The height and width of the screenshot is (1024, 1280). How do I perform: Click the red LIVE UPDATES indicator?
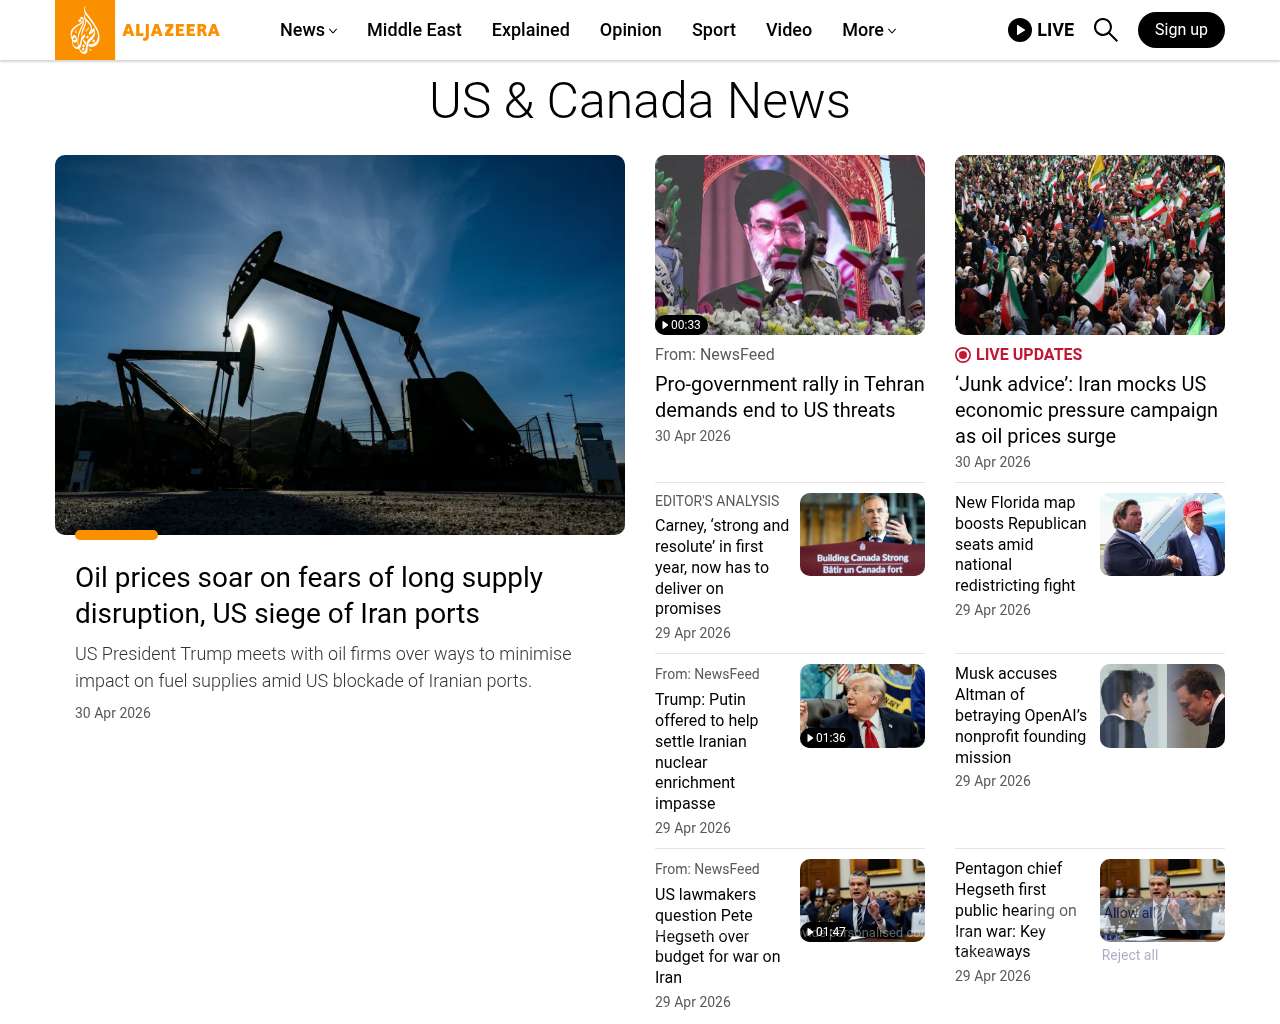[1018, 355]
